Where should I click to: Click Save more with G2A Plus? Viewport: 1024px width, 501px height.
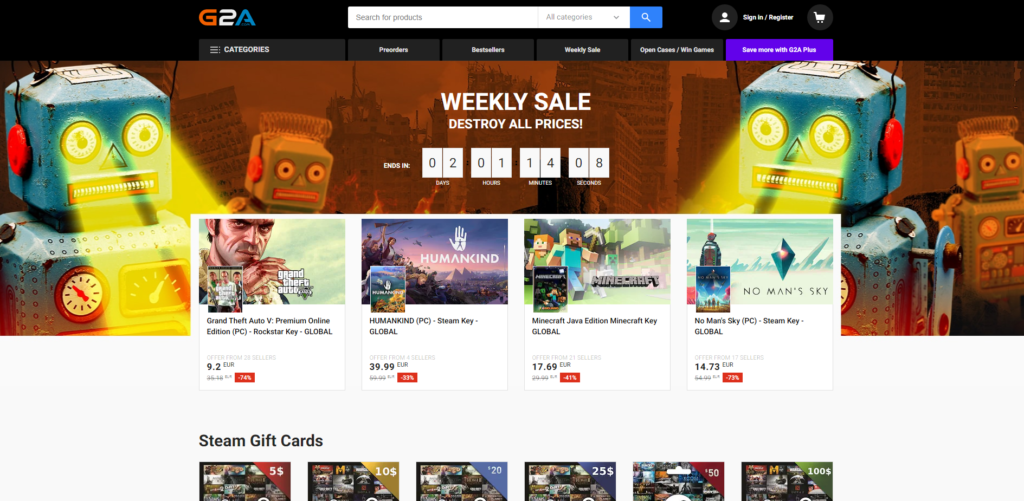779,50
